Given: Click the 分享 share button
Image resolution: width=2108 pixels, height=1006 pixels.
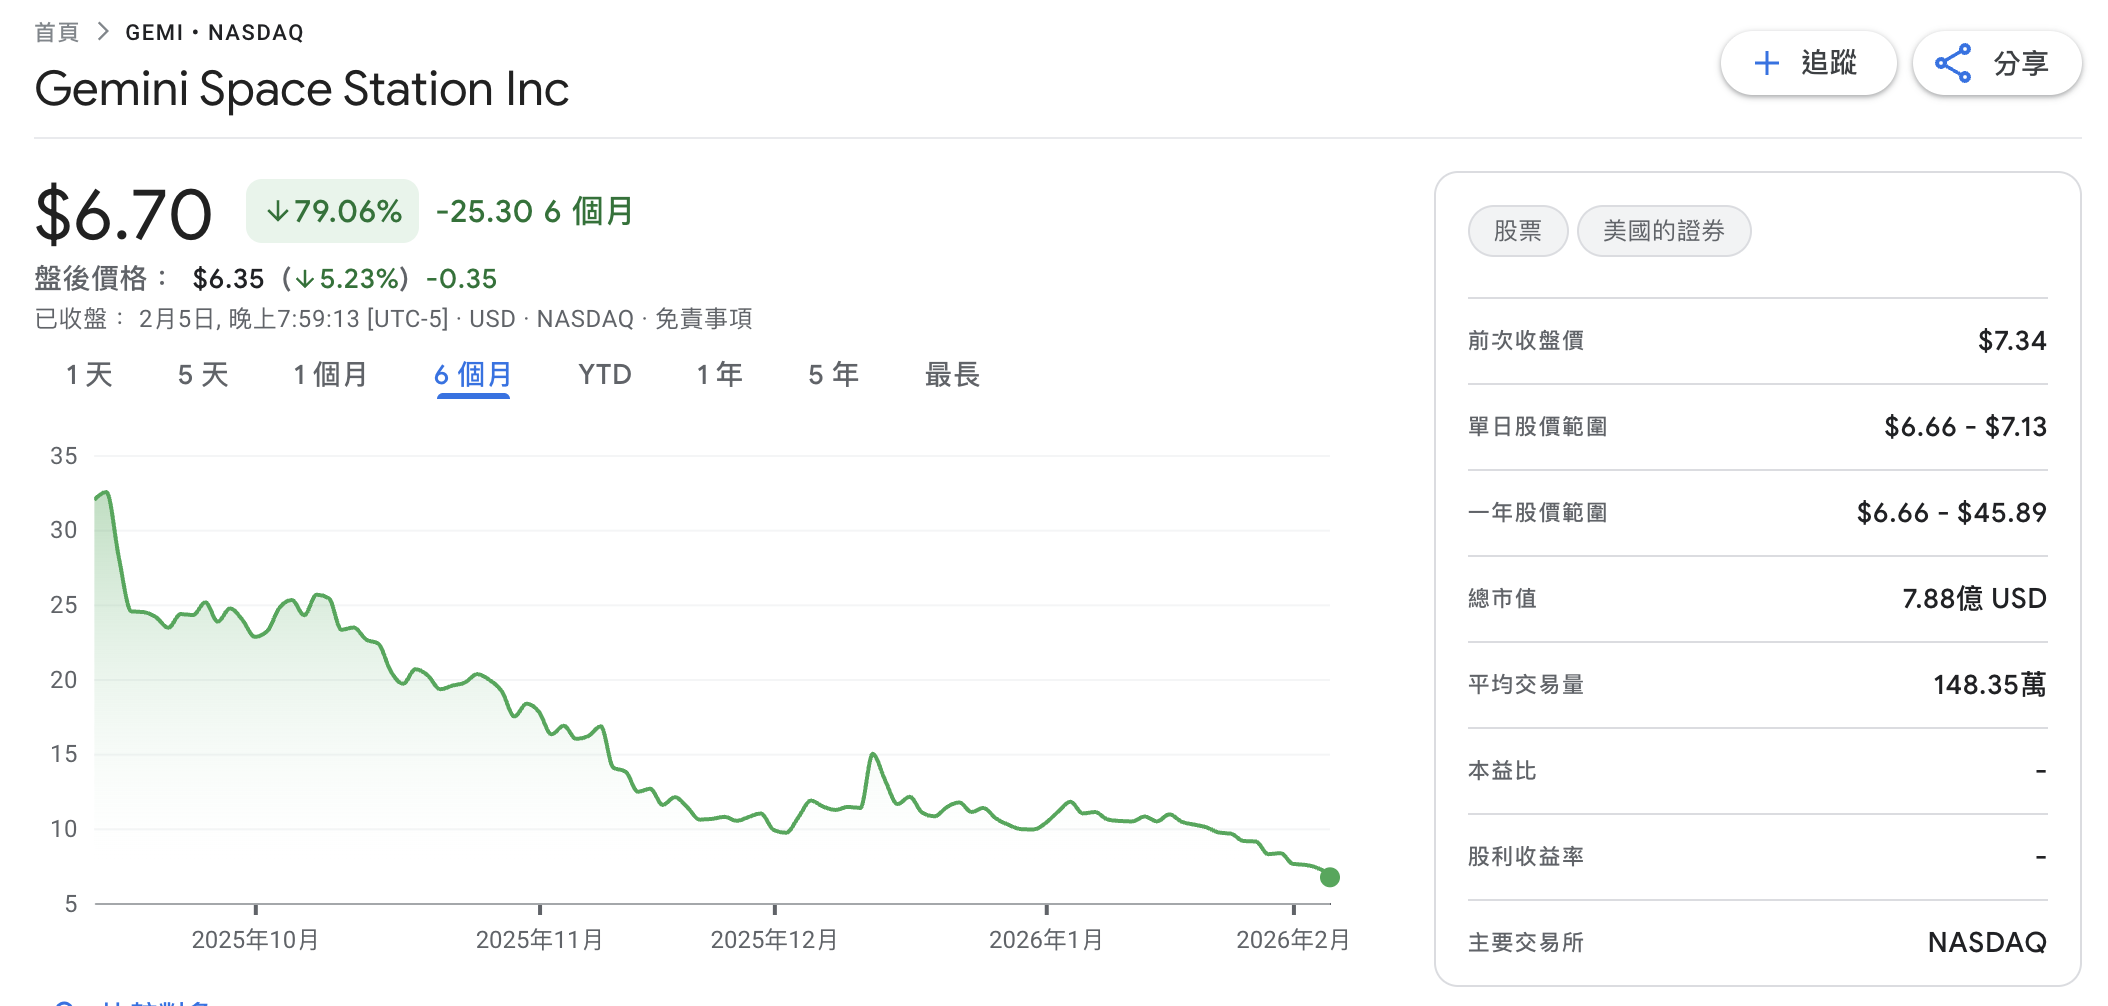Looking at the screenshot, I should click(x=1997, y=64).
